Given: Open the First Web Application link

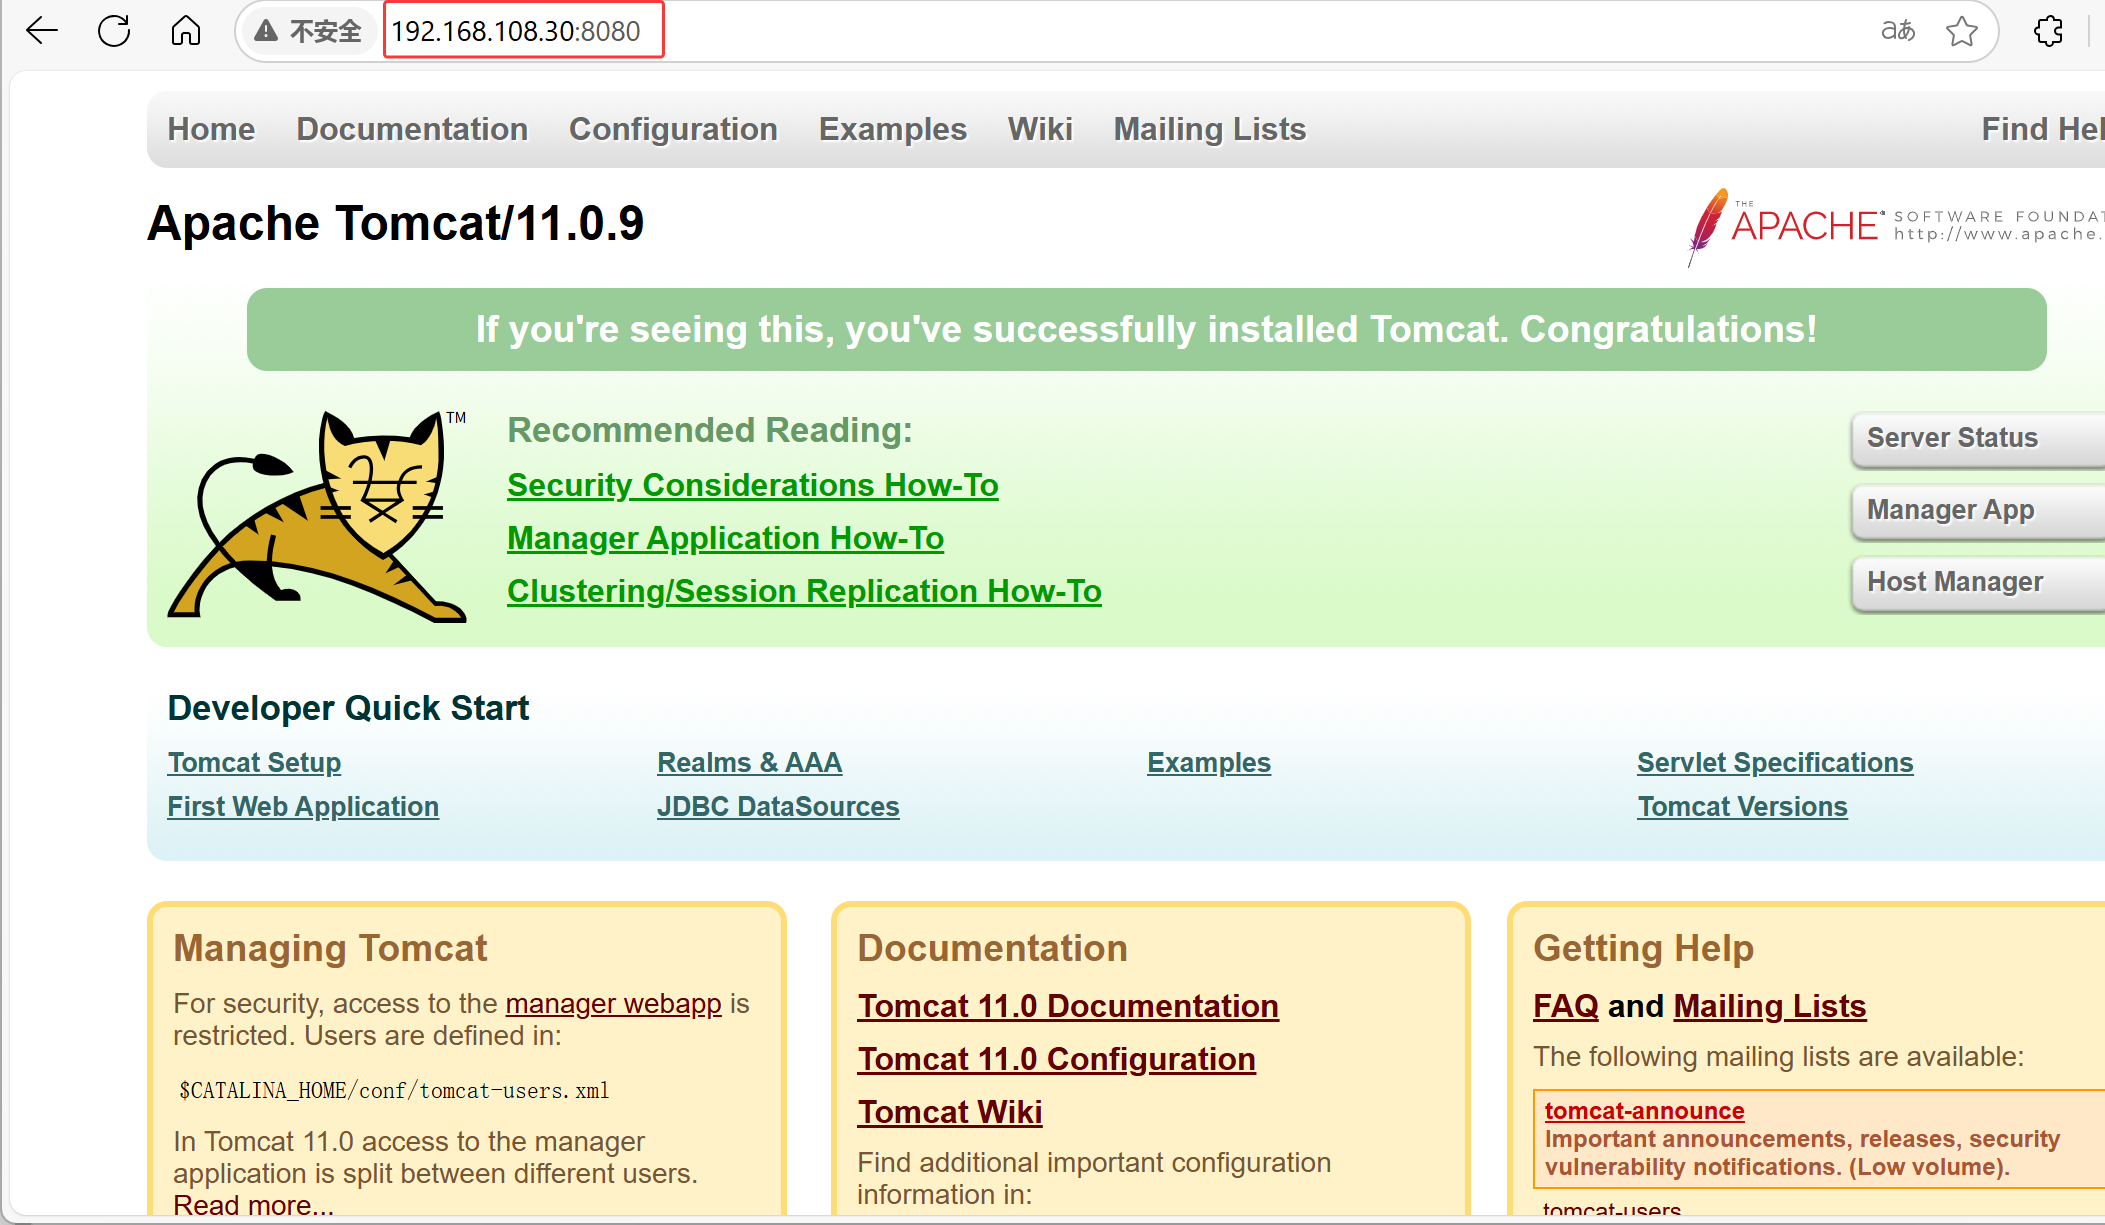Looking at the screenshot, I should (x=303, y=806).
